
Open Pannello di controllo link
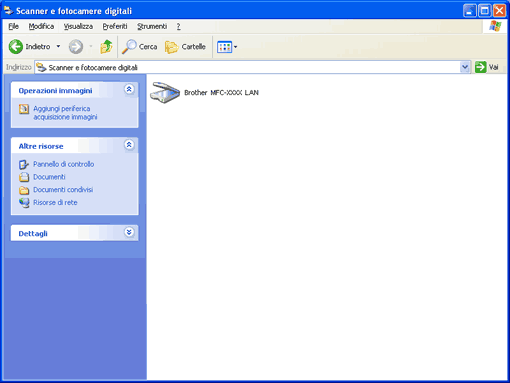tap(63, 164)
